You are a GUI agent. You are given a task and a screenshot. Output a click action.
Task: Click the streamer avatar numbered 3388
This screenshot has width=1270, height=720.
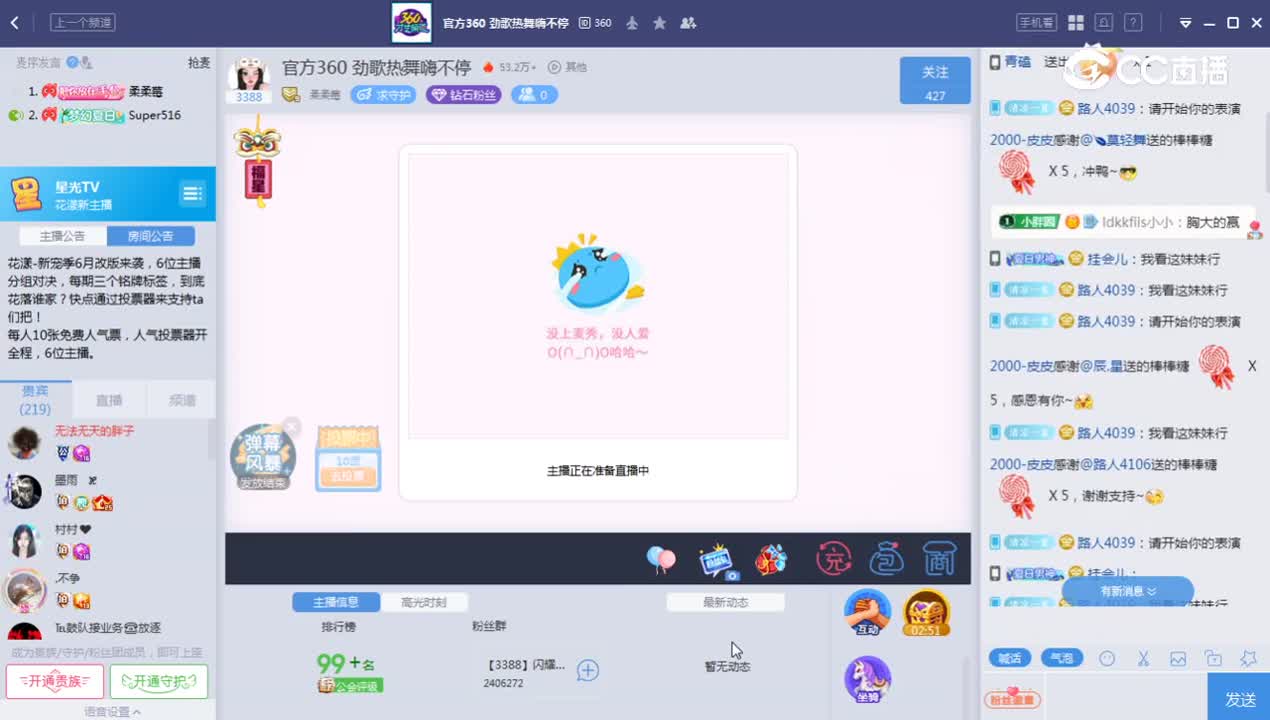(x=249, y=81)
